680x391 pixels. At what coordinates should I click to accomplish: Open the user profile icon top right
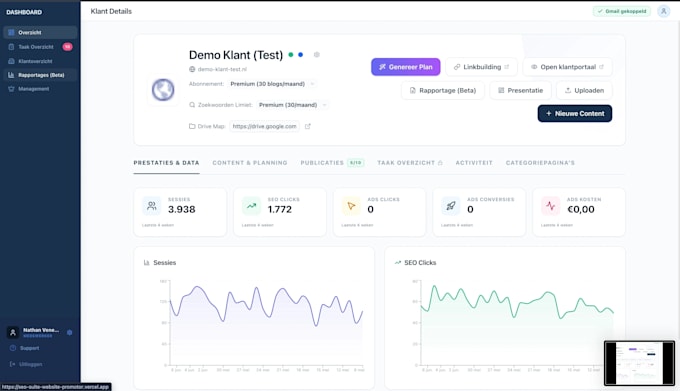(664, 11)
